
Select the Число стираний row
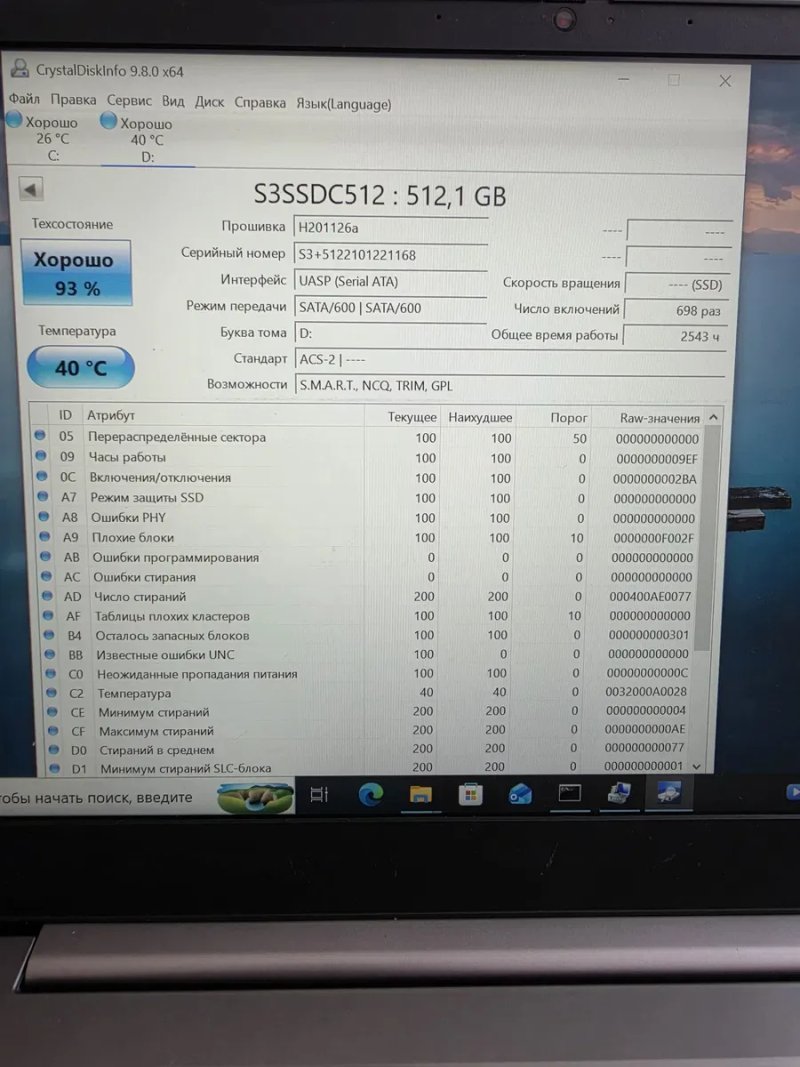(367, 596)
